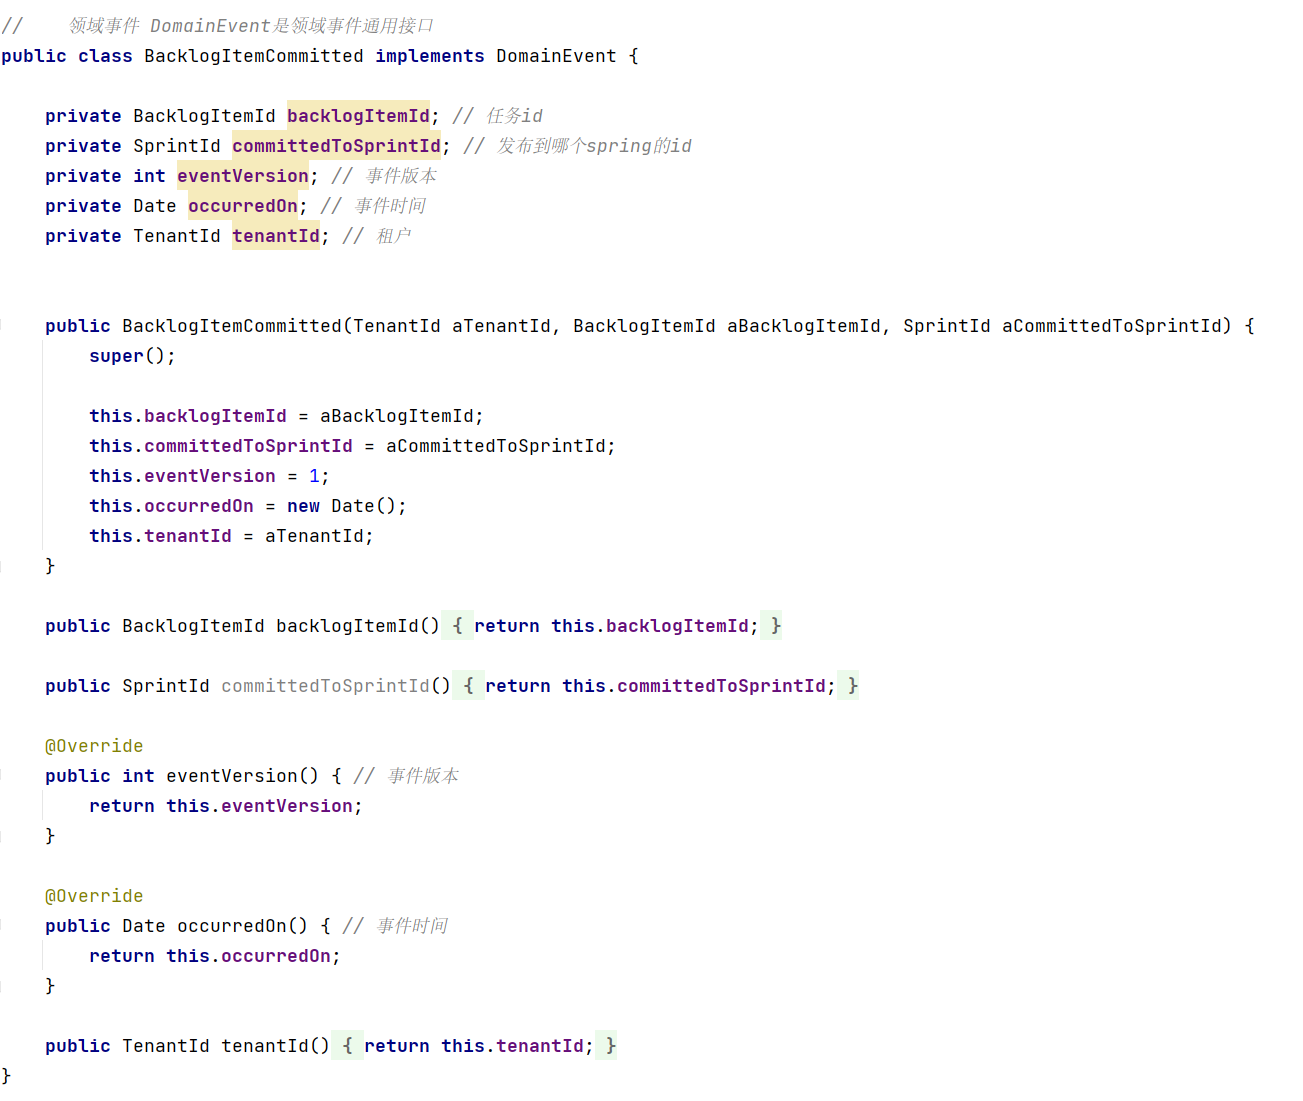Click the highlighted backlogItemId field declaration
Viewport: 1303px width, 1101px height.
point(358,116)
